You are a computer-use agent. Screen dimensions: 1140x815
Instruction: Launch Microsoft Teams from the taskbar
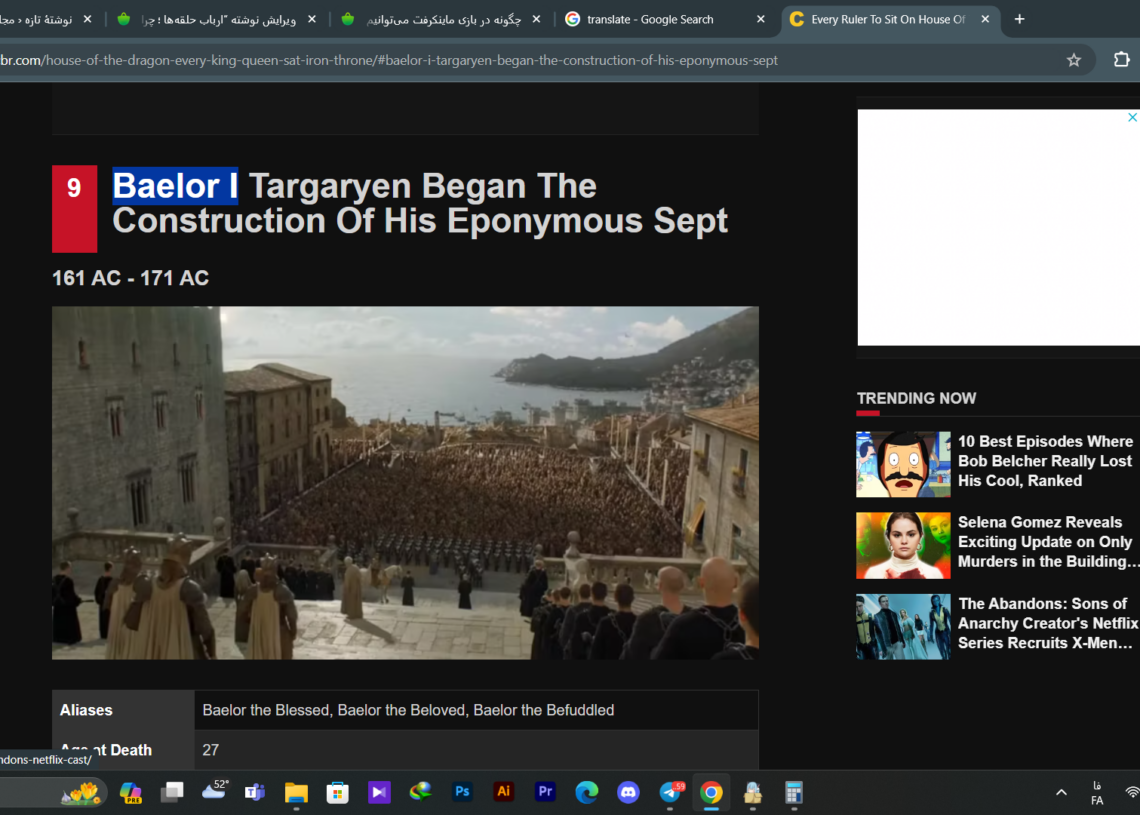click(x=254, y=792)
